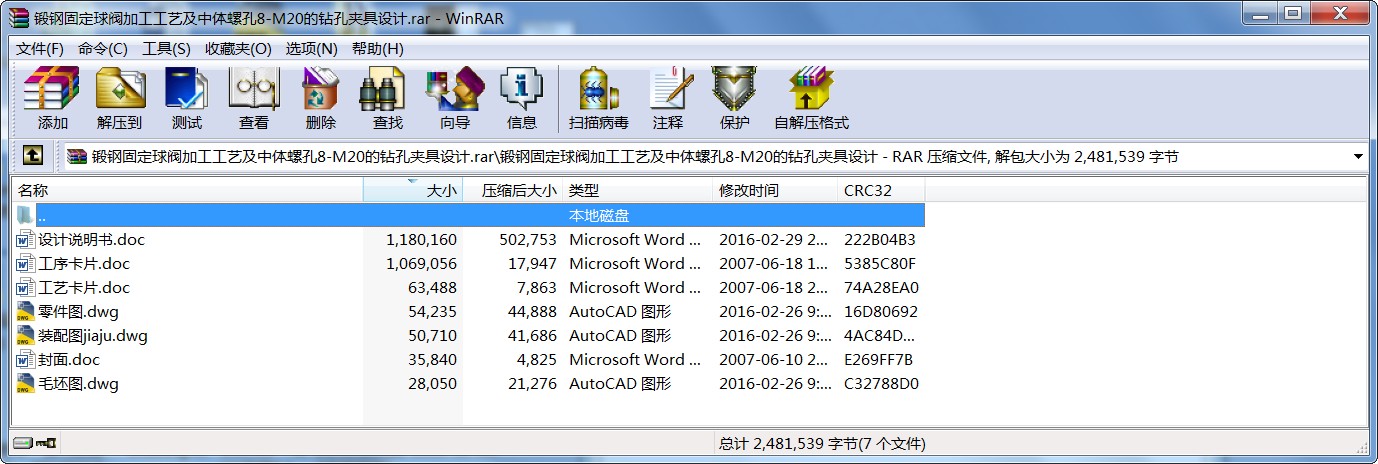Select the '..' parent folder row
This screenshot has width=1378, height=464.
pos(469,215)
